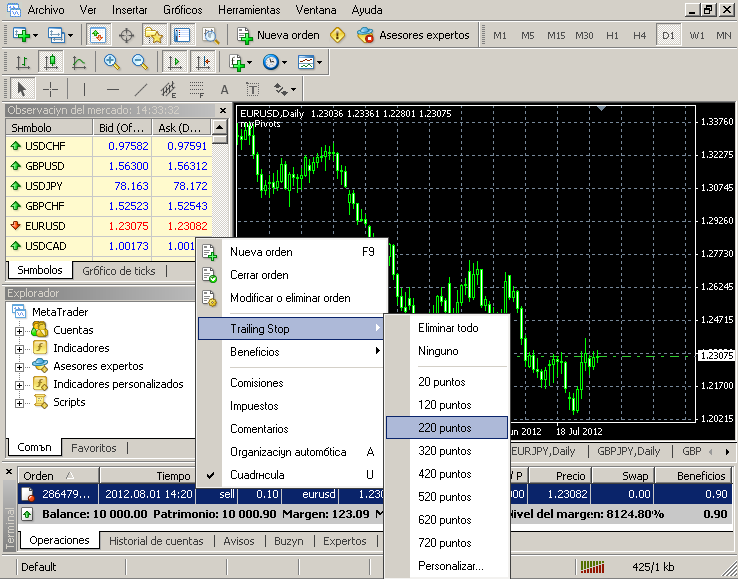738x579 pixels.
Task: Select the crosshair cursor tool
Action: coord(51,89)
